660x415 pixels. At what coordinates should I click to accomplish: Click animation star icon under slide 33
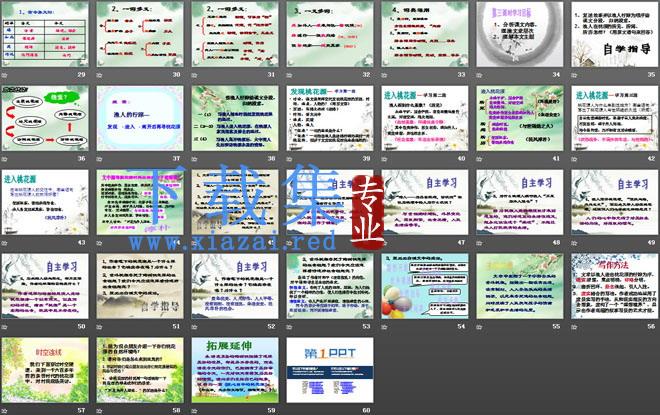[x=384, y=75]
